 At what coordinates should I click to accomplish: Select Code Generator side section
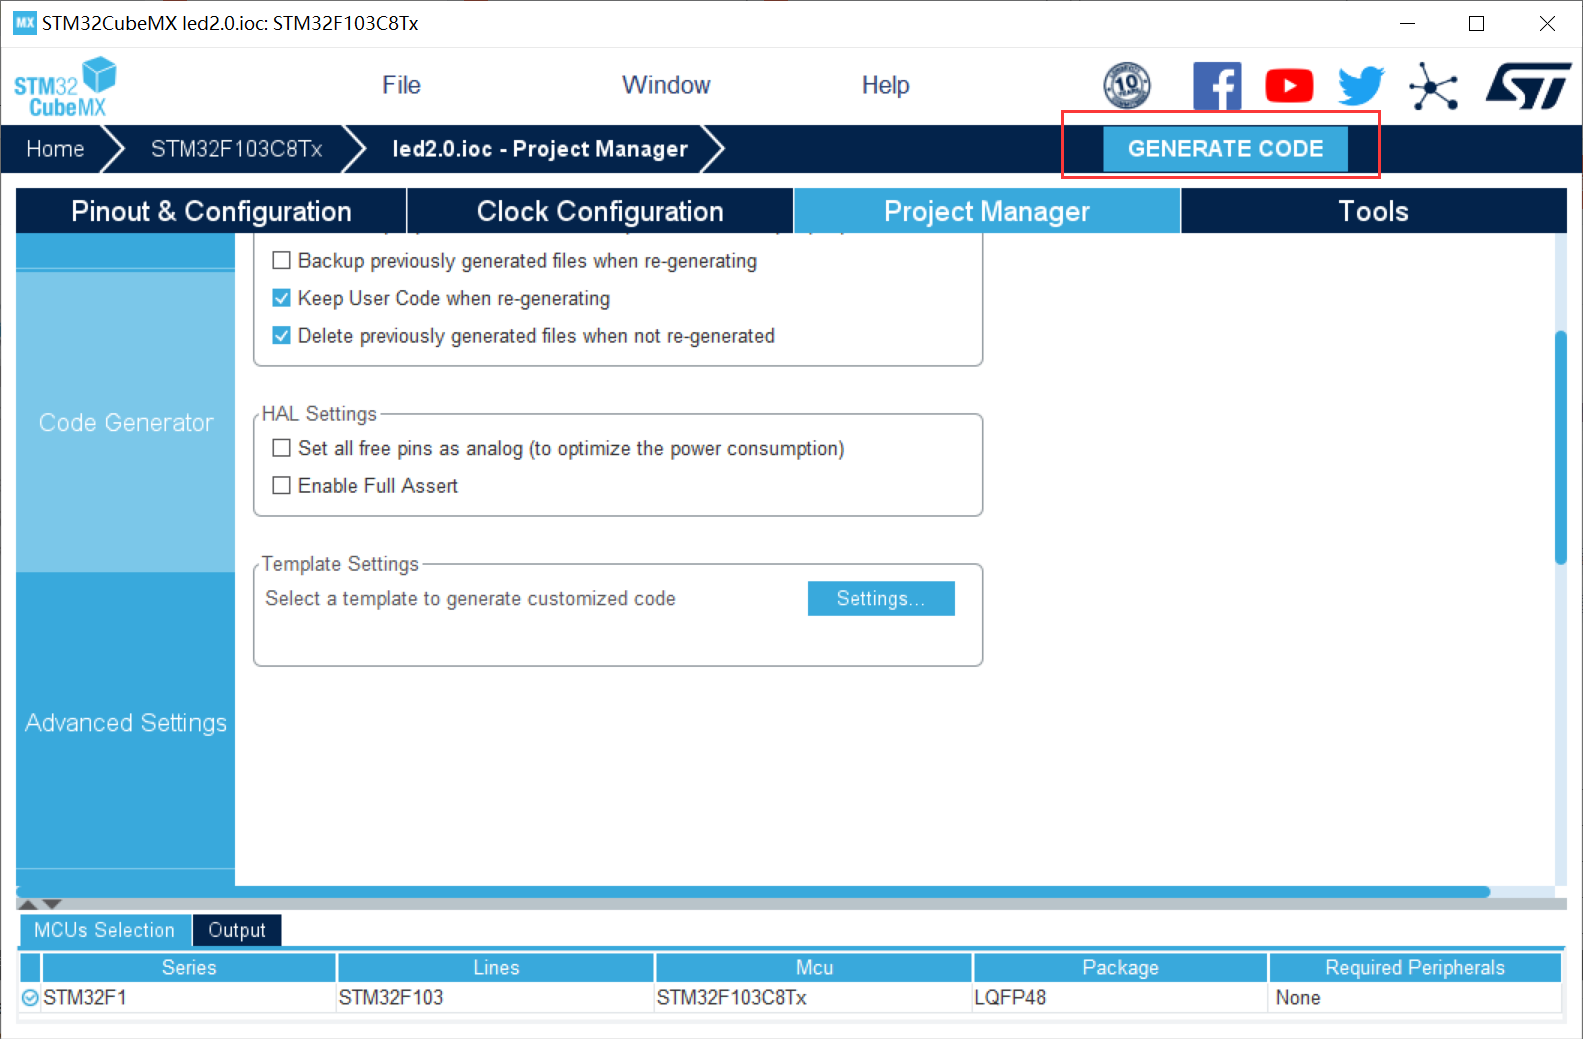point(126,422)
